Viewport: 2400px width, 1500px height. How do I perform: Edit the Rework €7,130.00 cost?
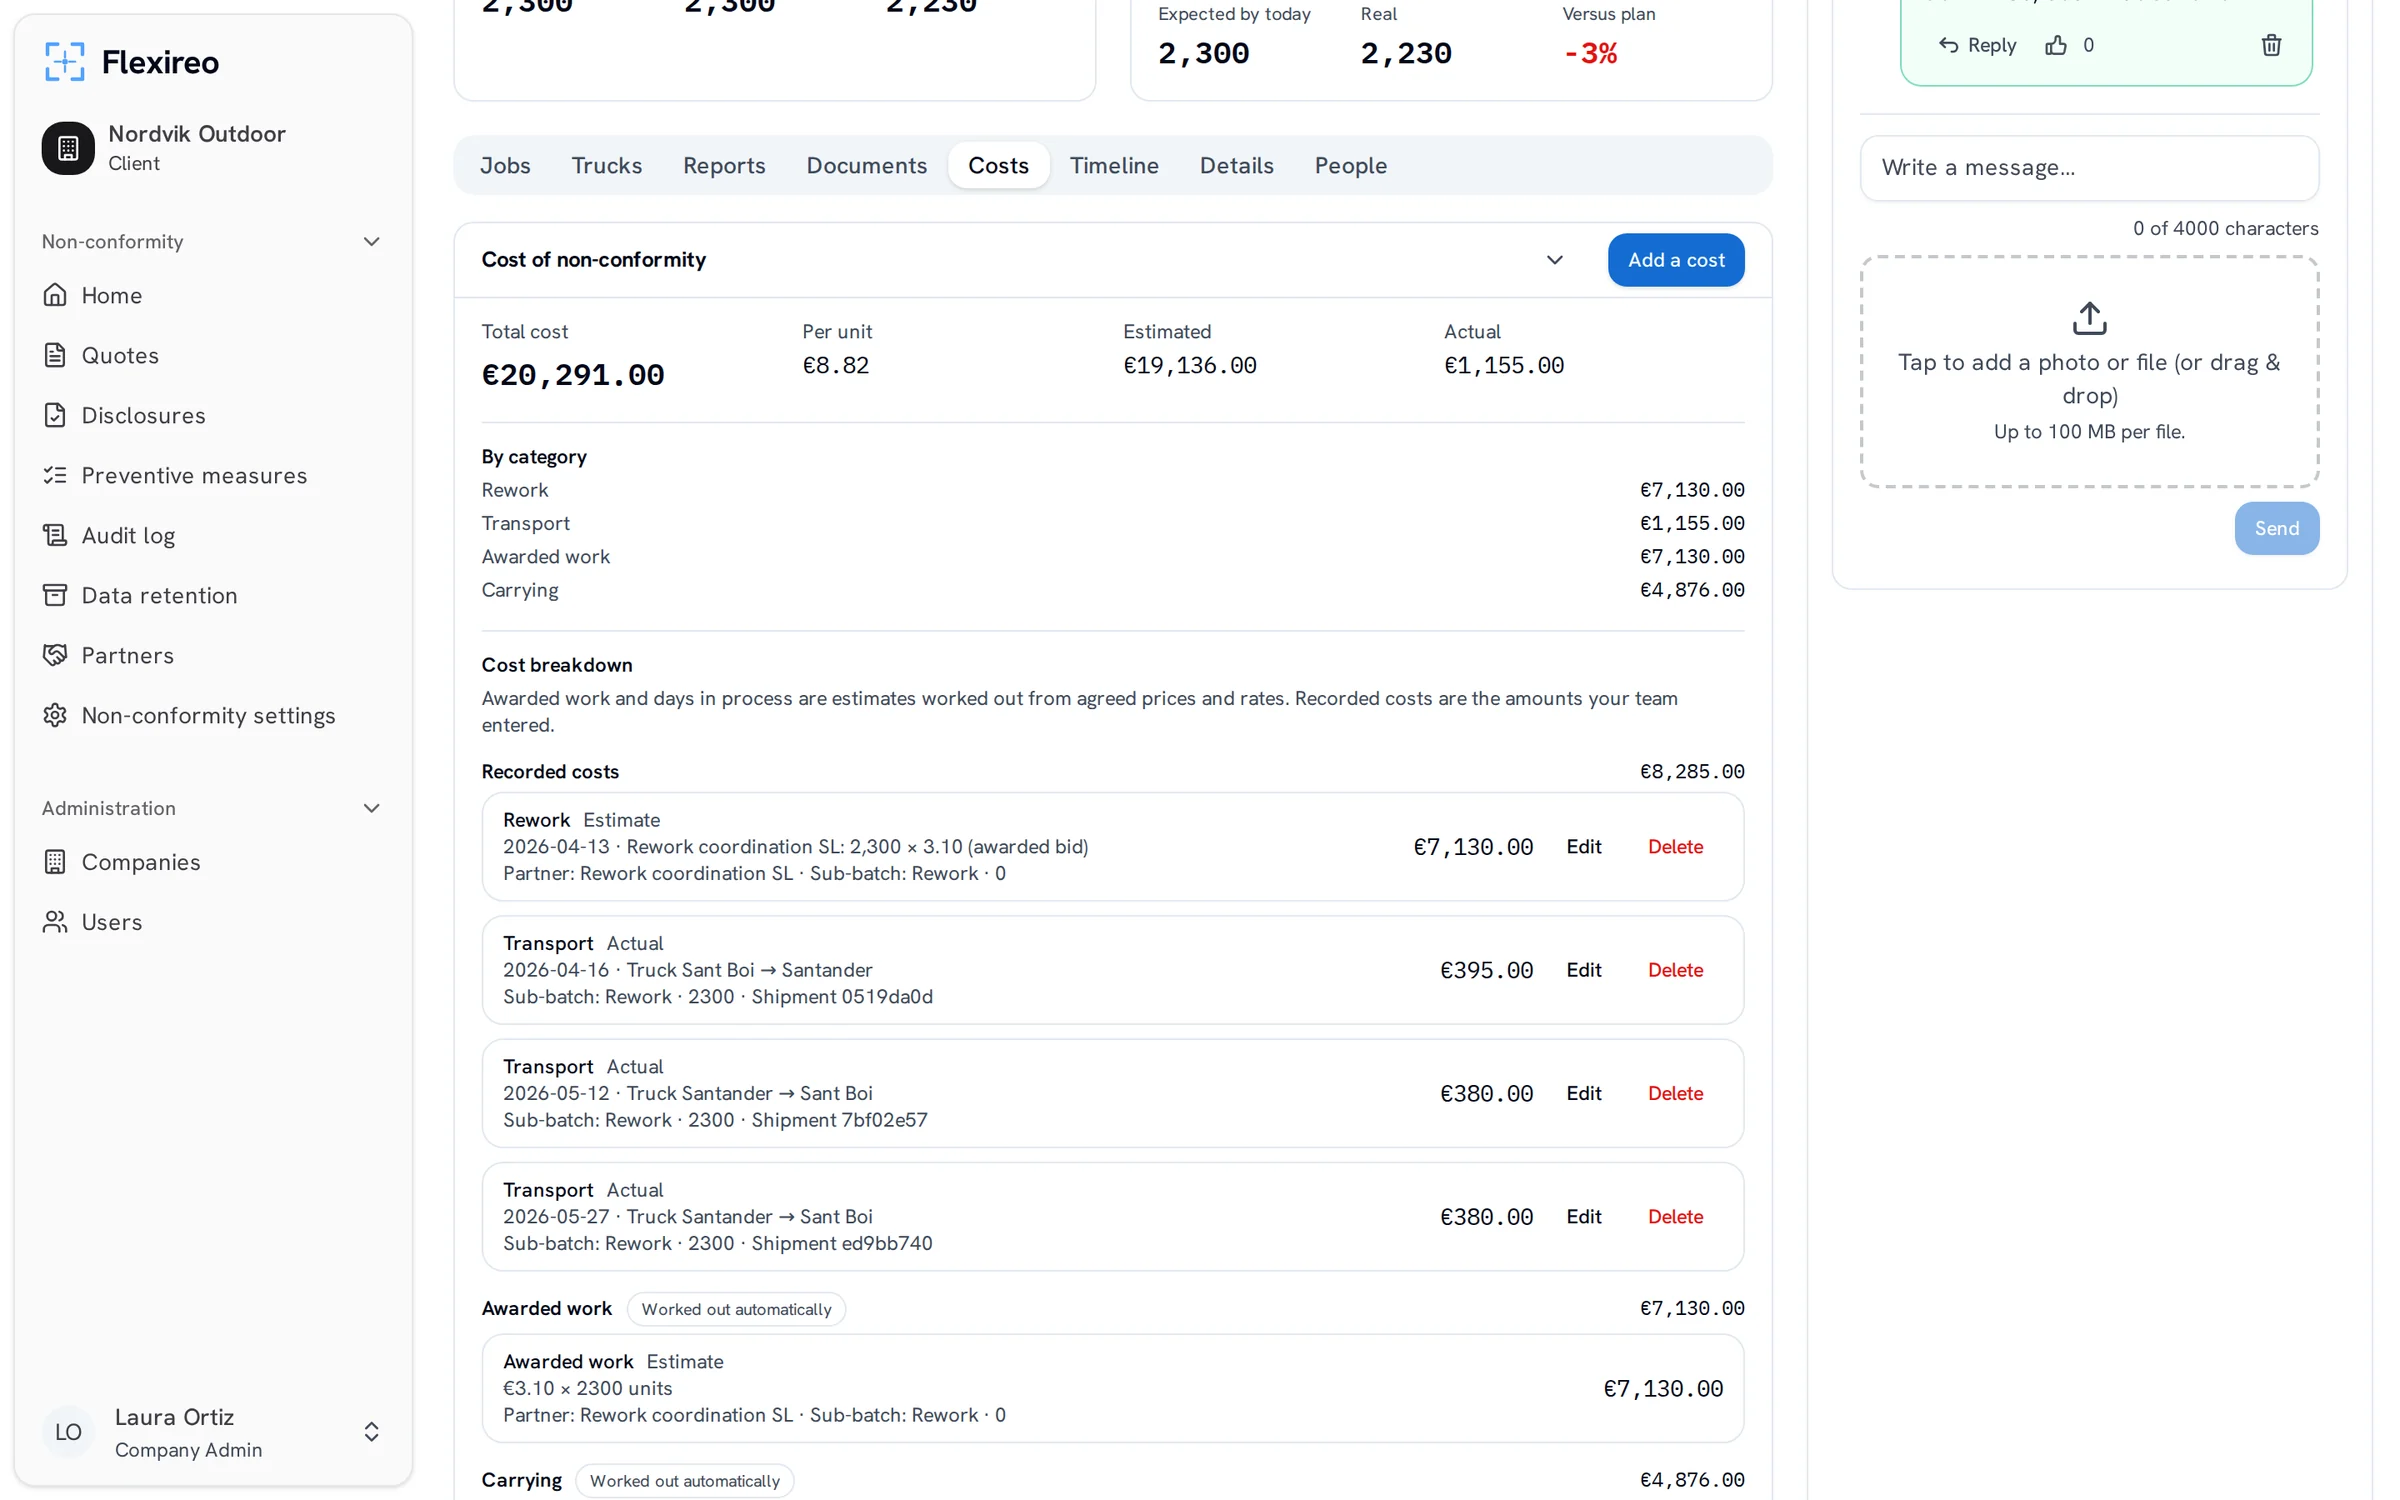point(1583,847)
